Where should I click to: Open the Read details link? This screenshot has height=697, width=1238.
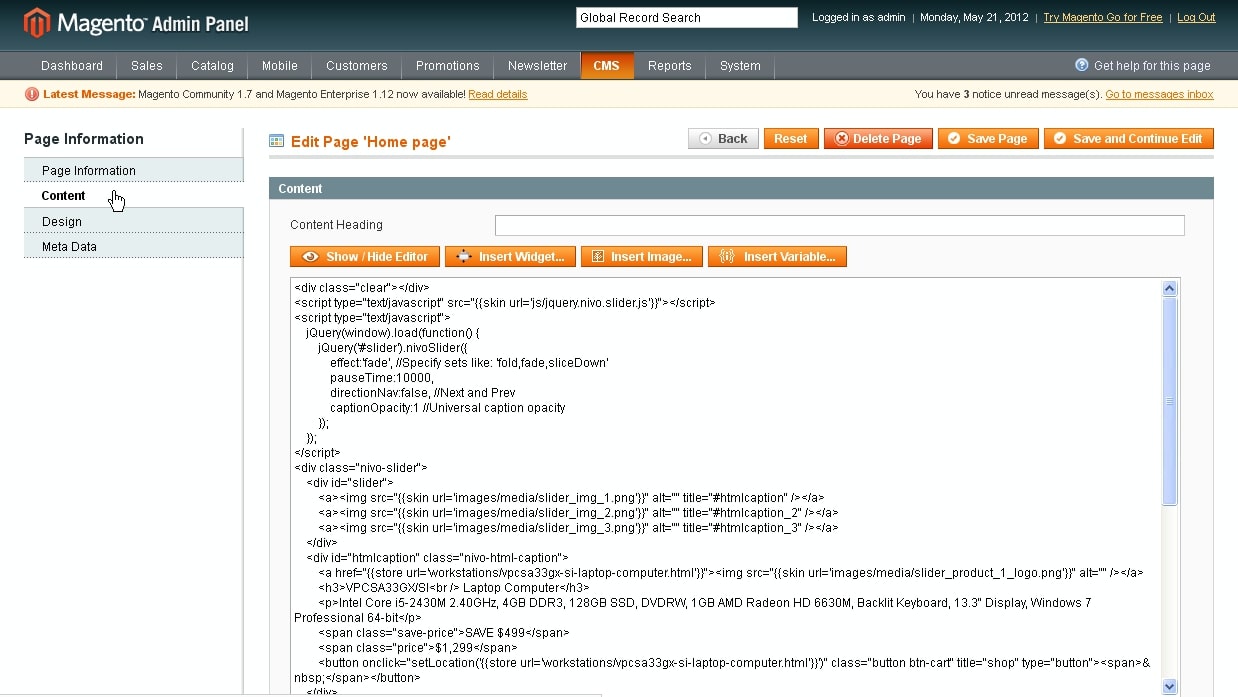[497, 94]
